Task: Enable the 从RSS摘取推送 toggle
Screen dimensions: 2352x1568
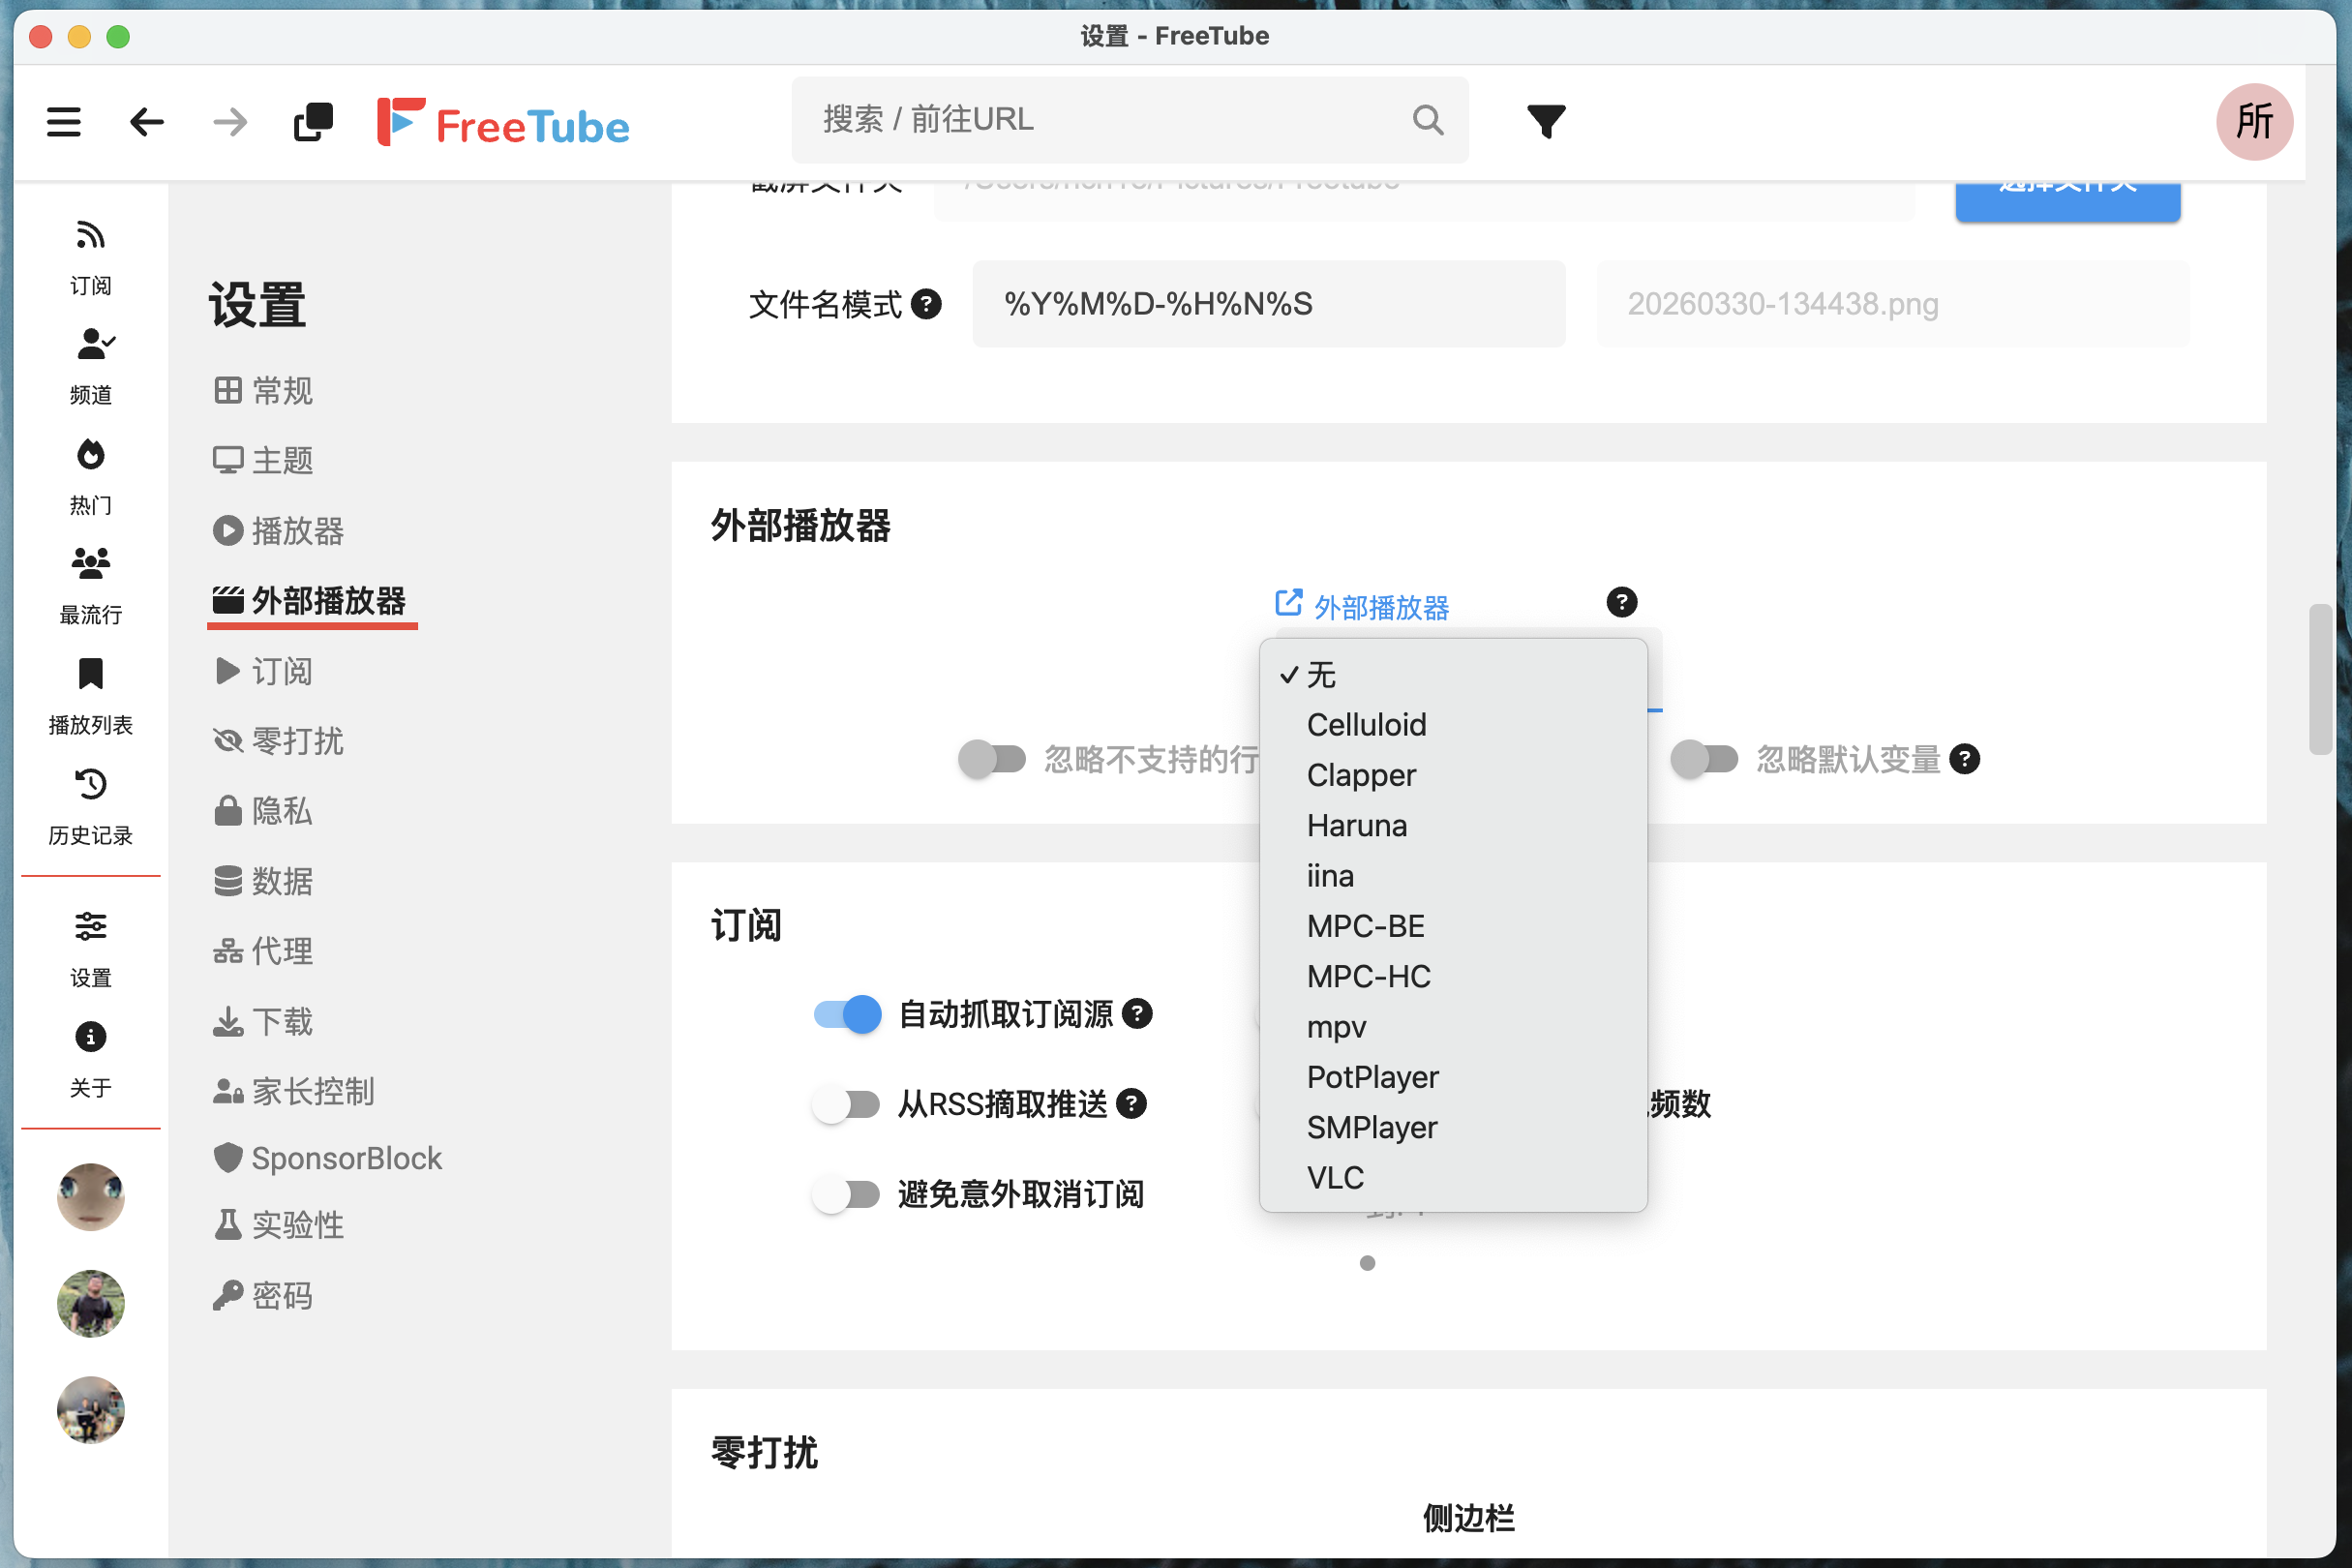Action: pos(847,1104)
